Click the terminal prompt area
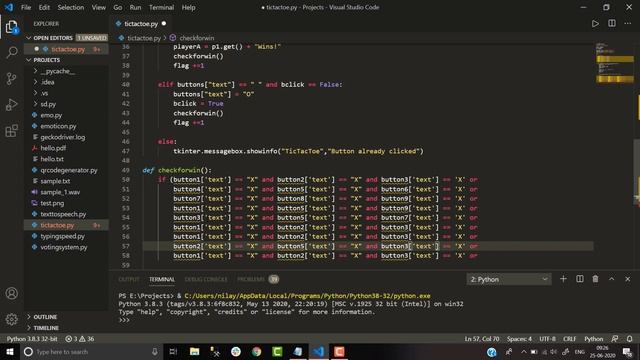Image resolution: width=640 pixels, height=360 pixels. [125, 320]
